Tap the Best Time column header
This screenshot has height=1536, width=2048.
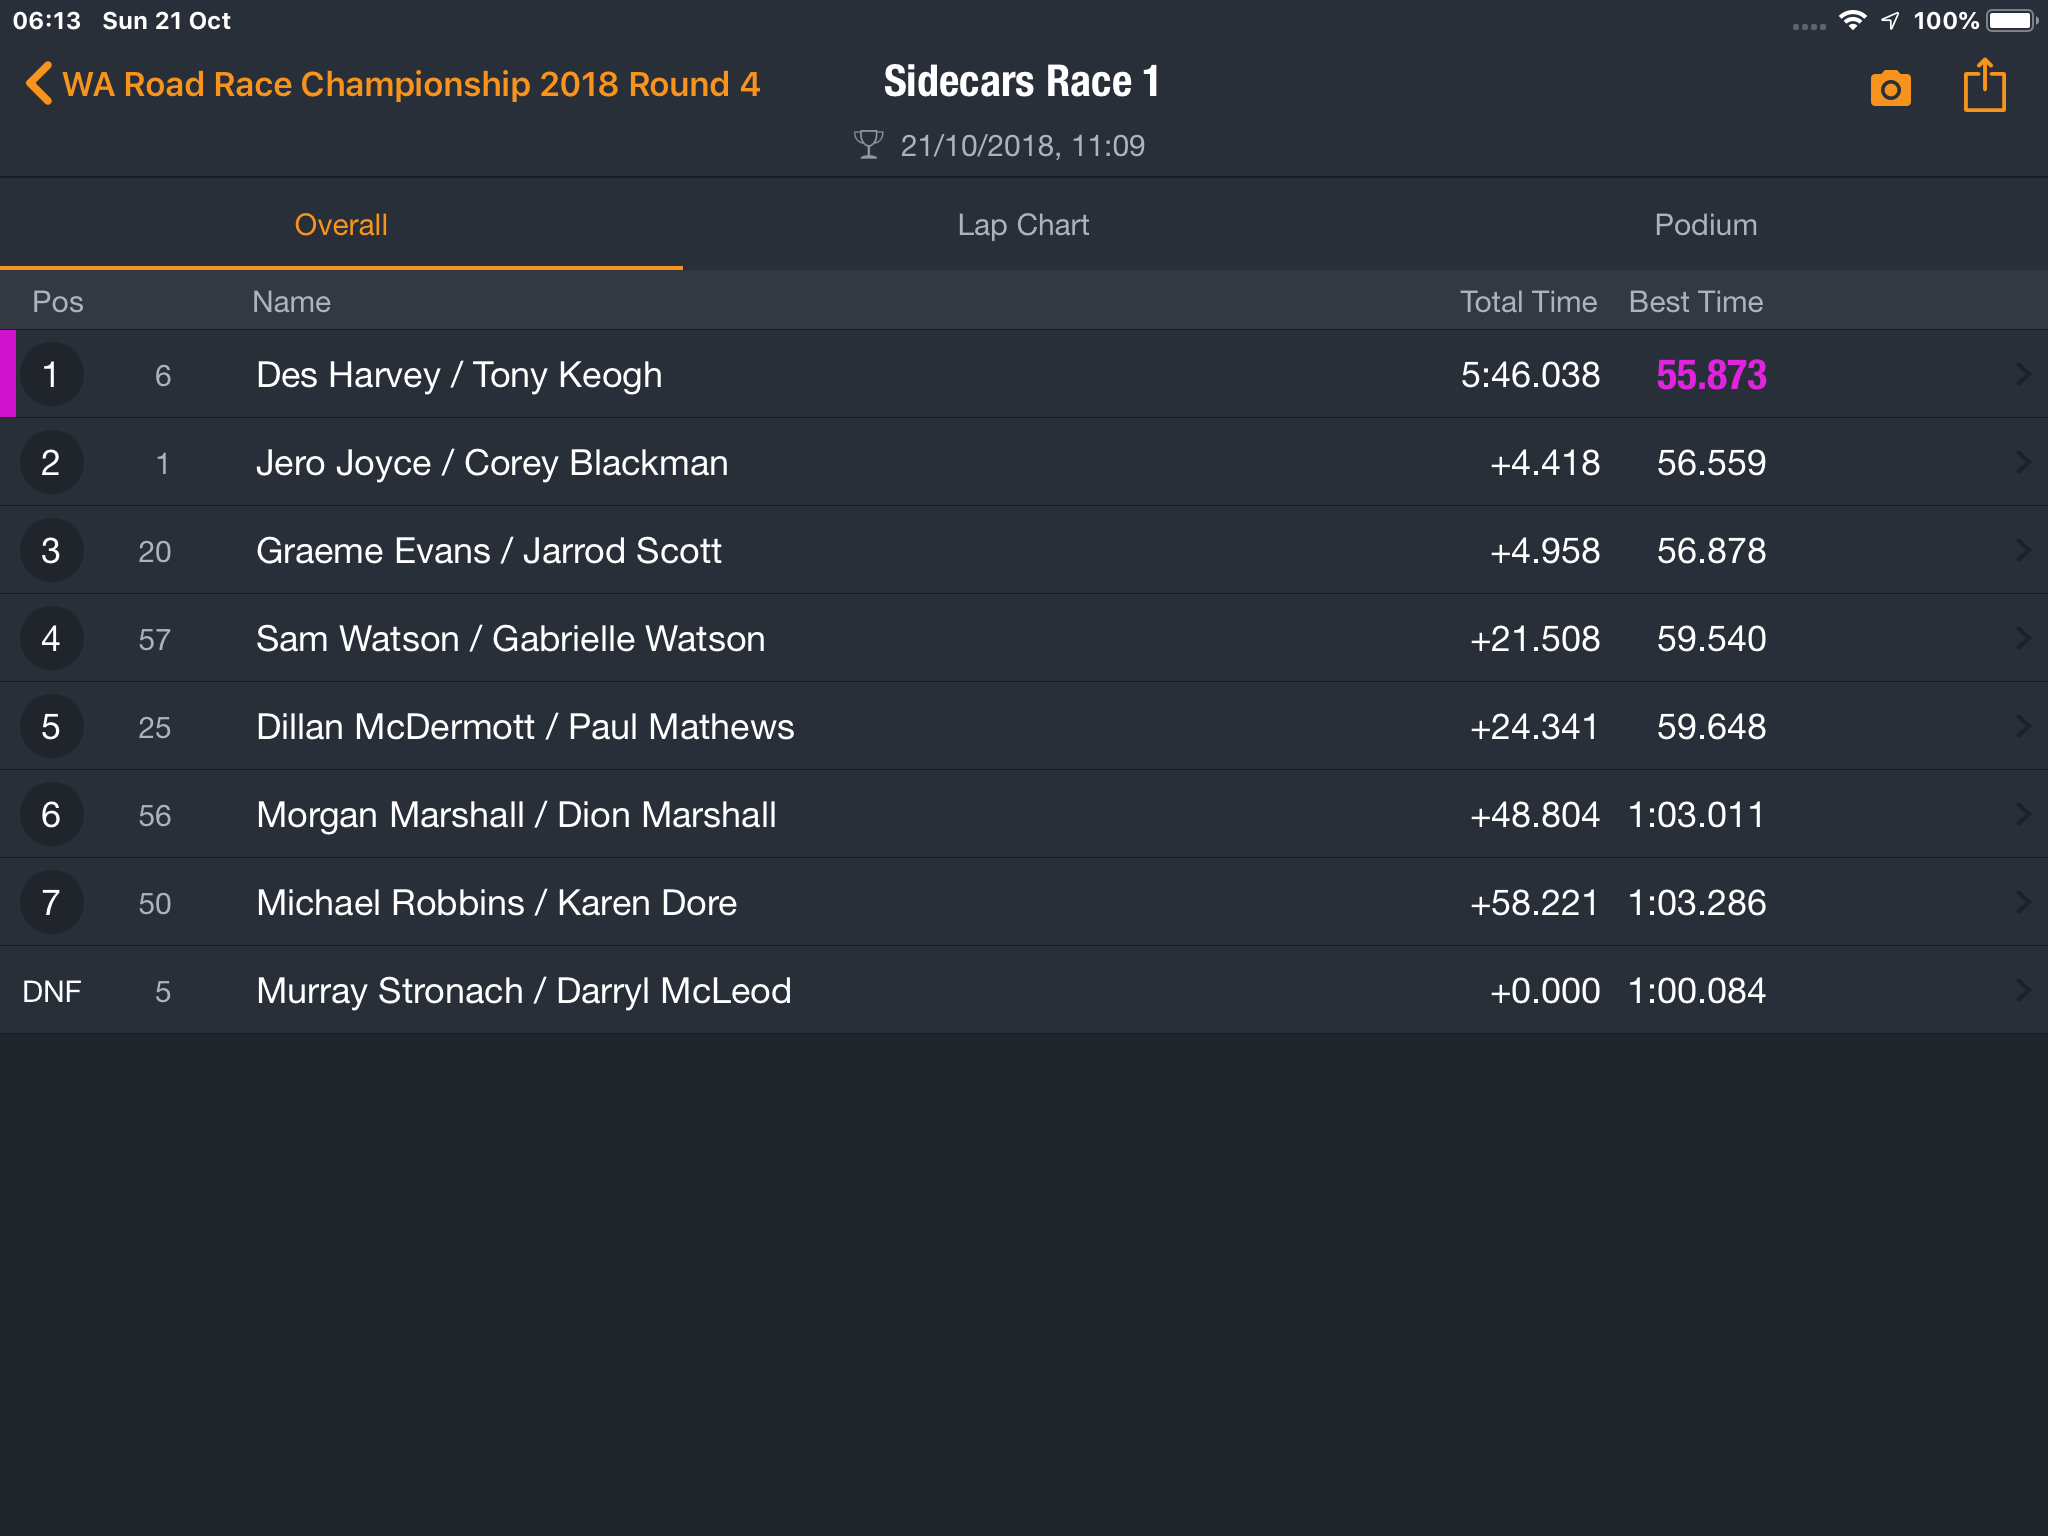pos(1696,302)
